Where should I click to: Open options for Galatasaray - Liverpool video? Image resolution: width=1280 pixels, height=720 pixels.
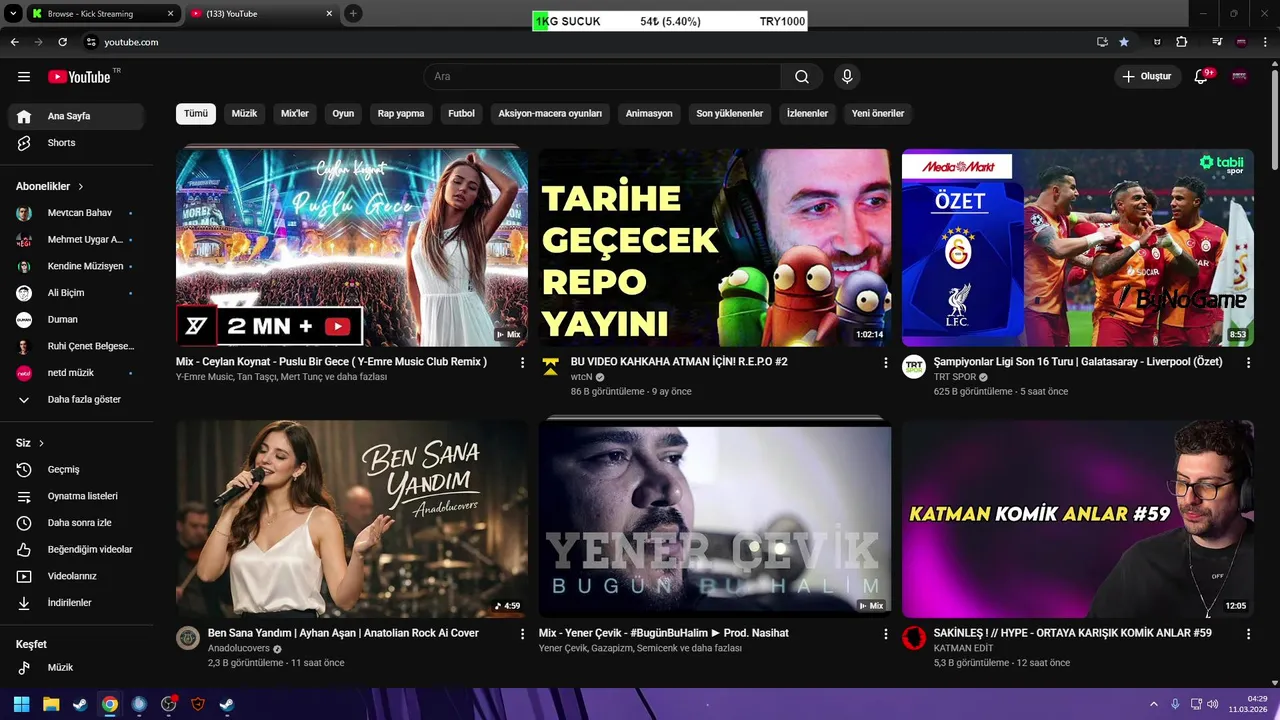(x=1248, y=363)
